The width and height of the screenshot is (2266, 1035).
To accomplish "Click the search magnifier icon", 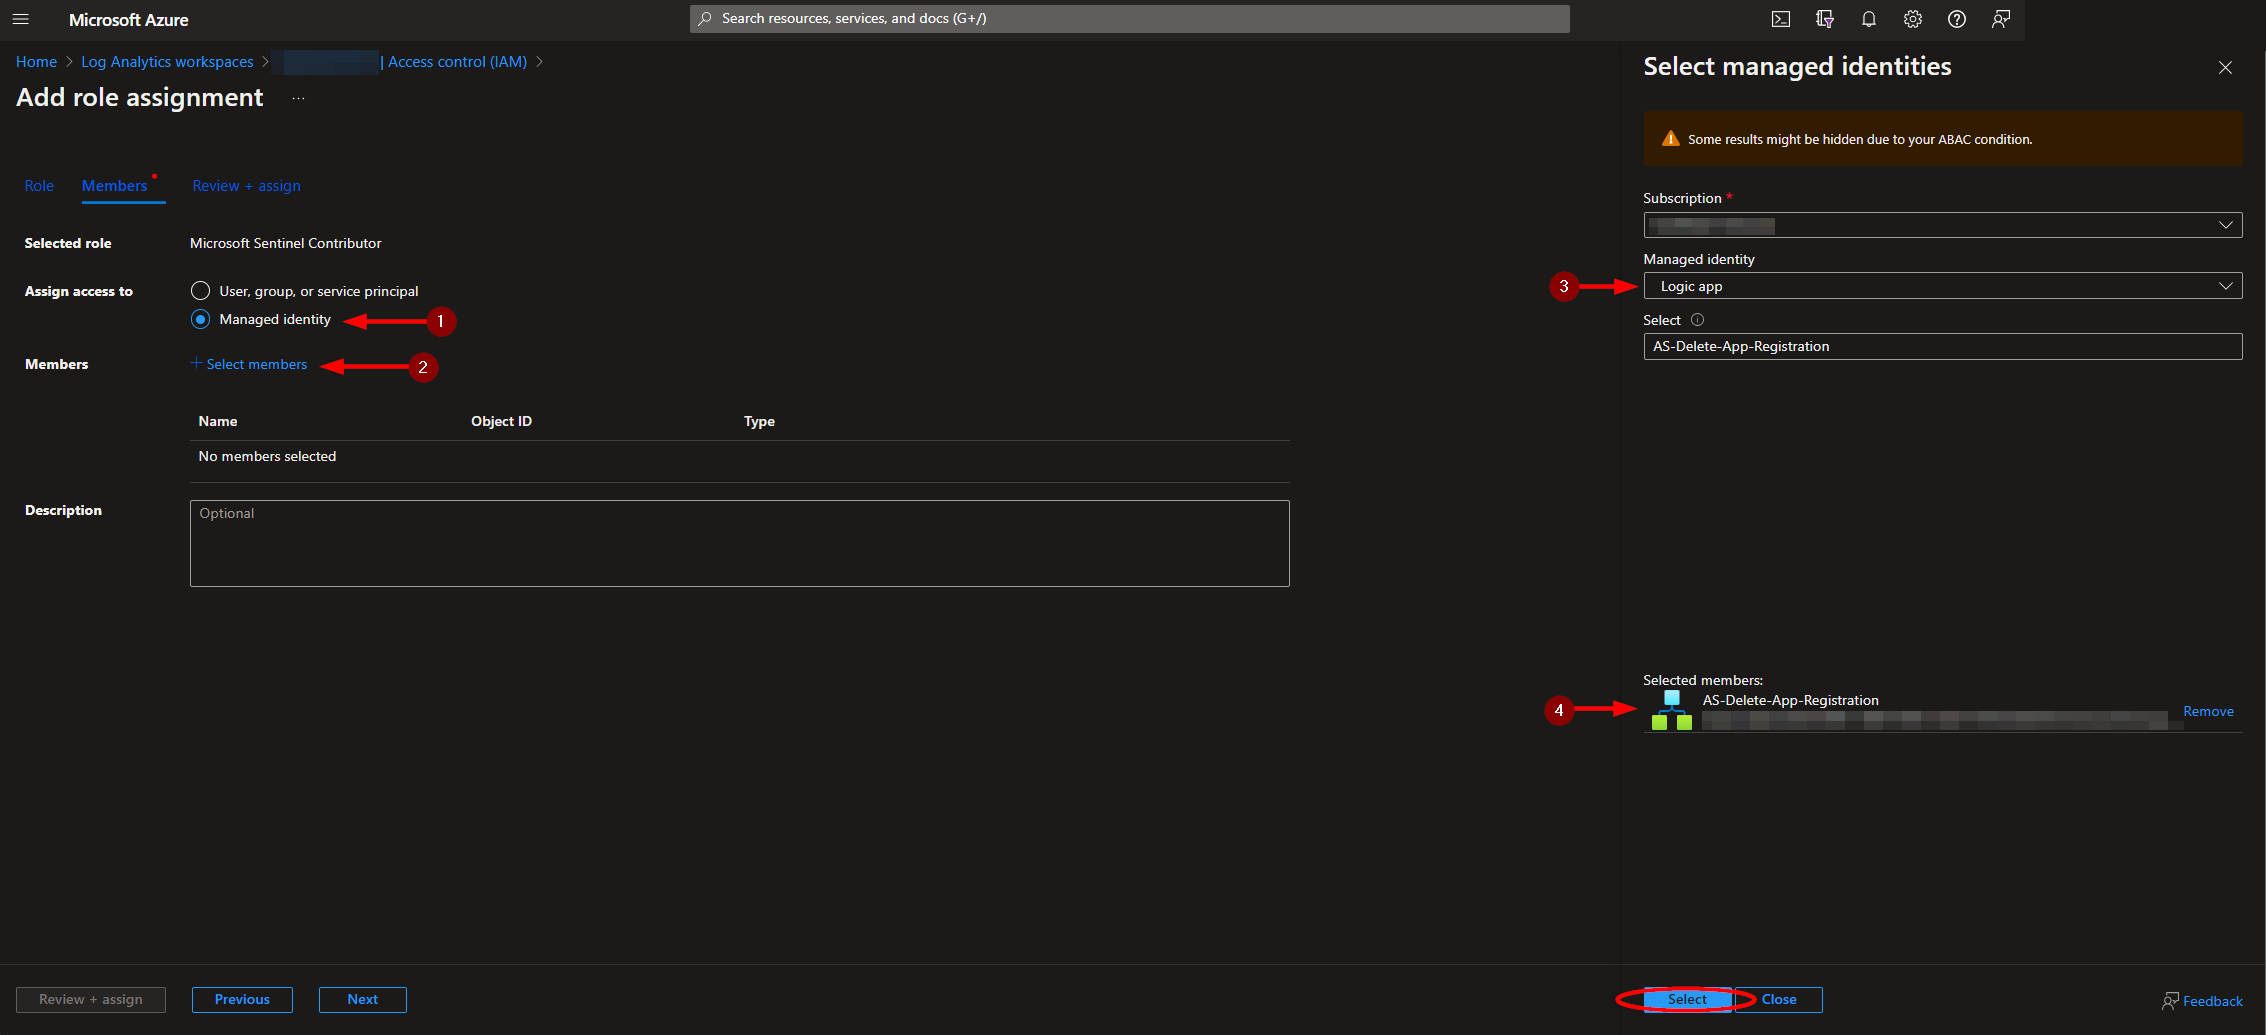I will (x=706, y=19).
